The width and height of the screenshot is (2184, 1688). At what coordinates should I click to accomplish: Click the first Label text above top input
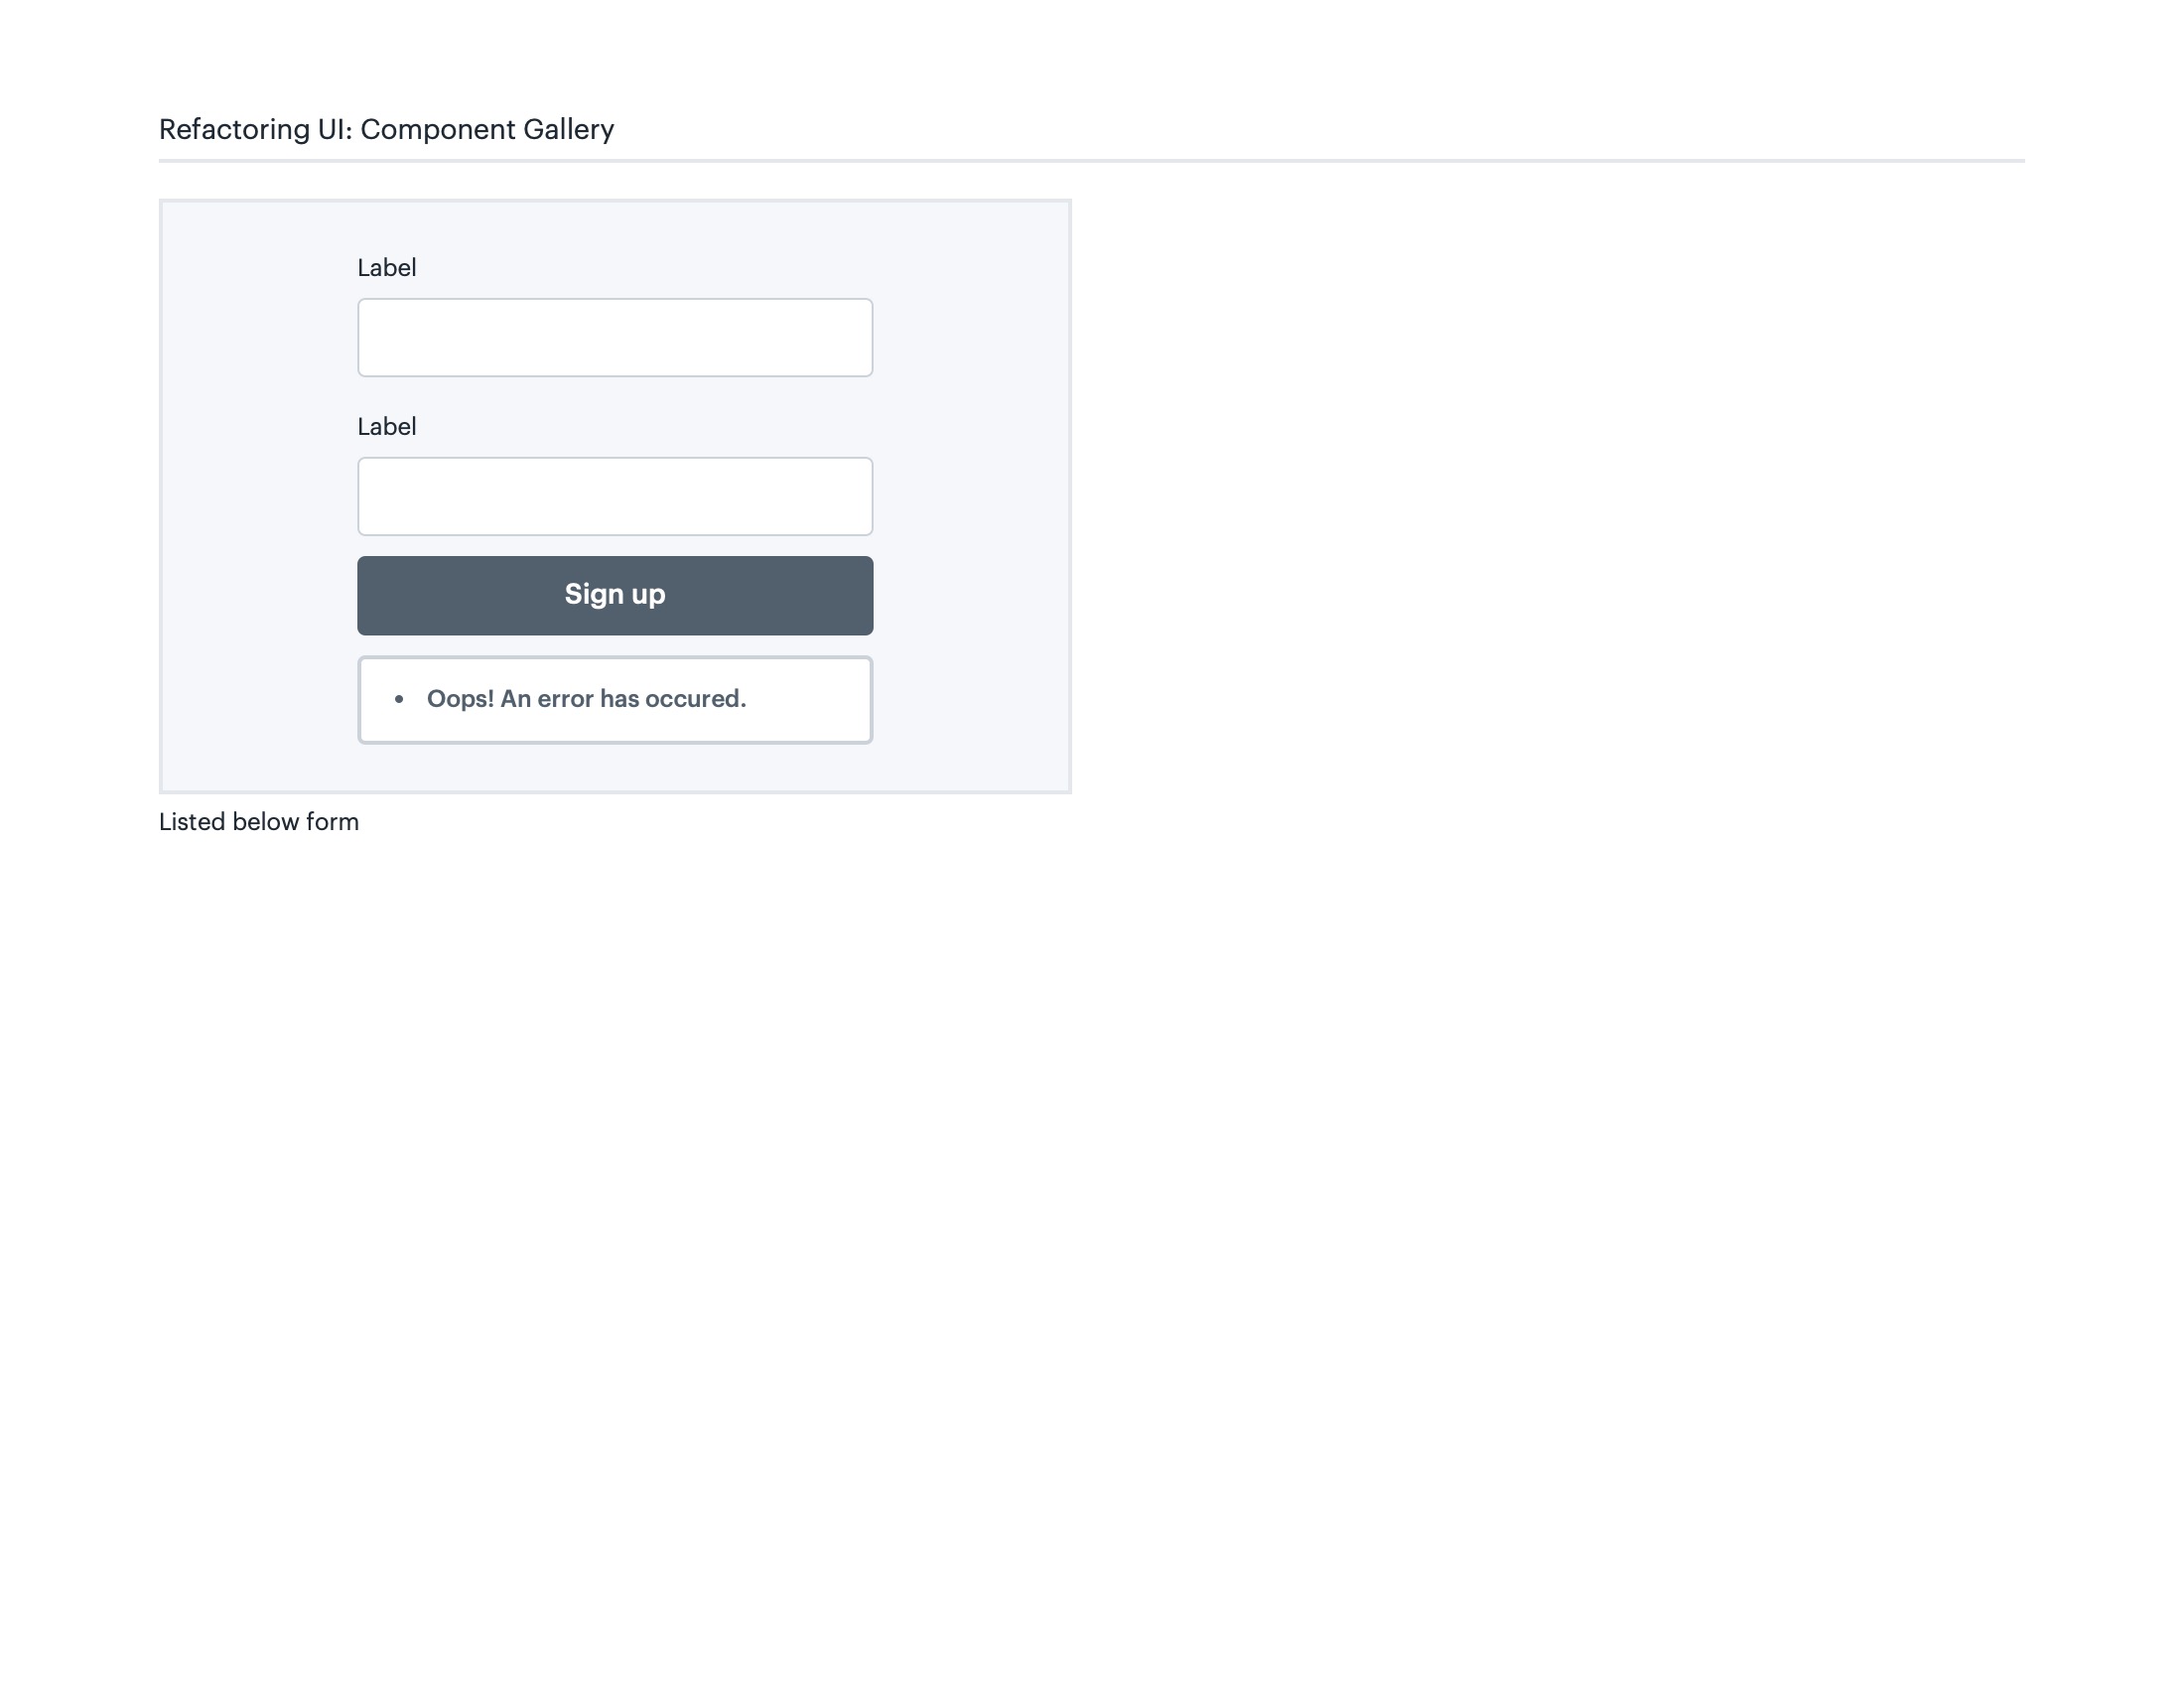click(386, 268)
